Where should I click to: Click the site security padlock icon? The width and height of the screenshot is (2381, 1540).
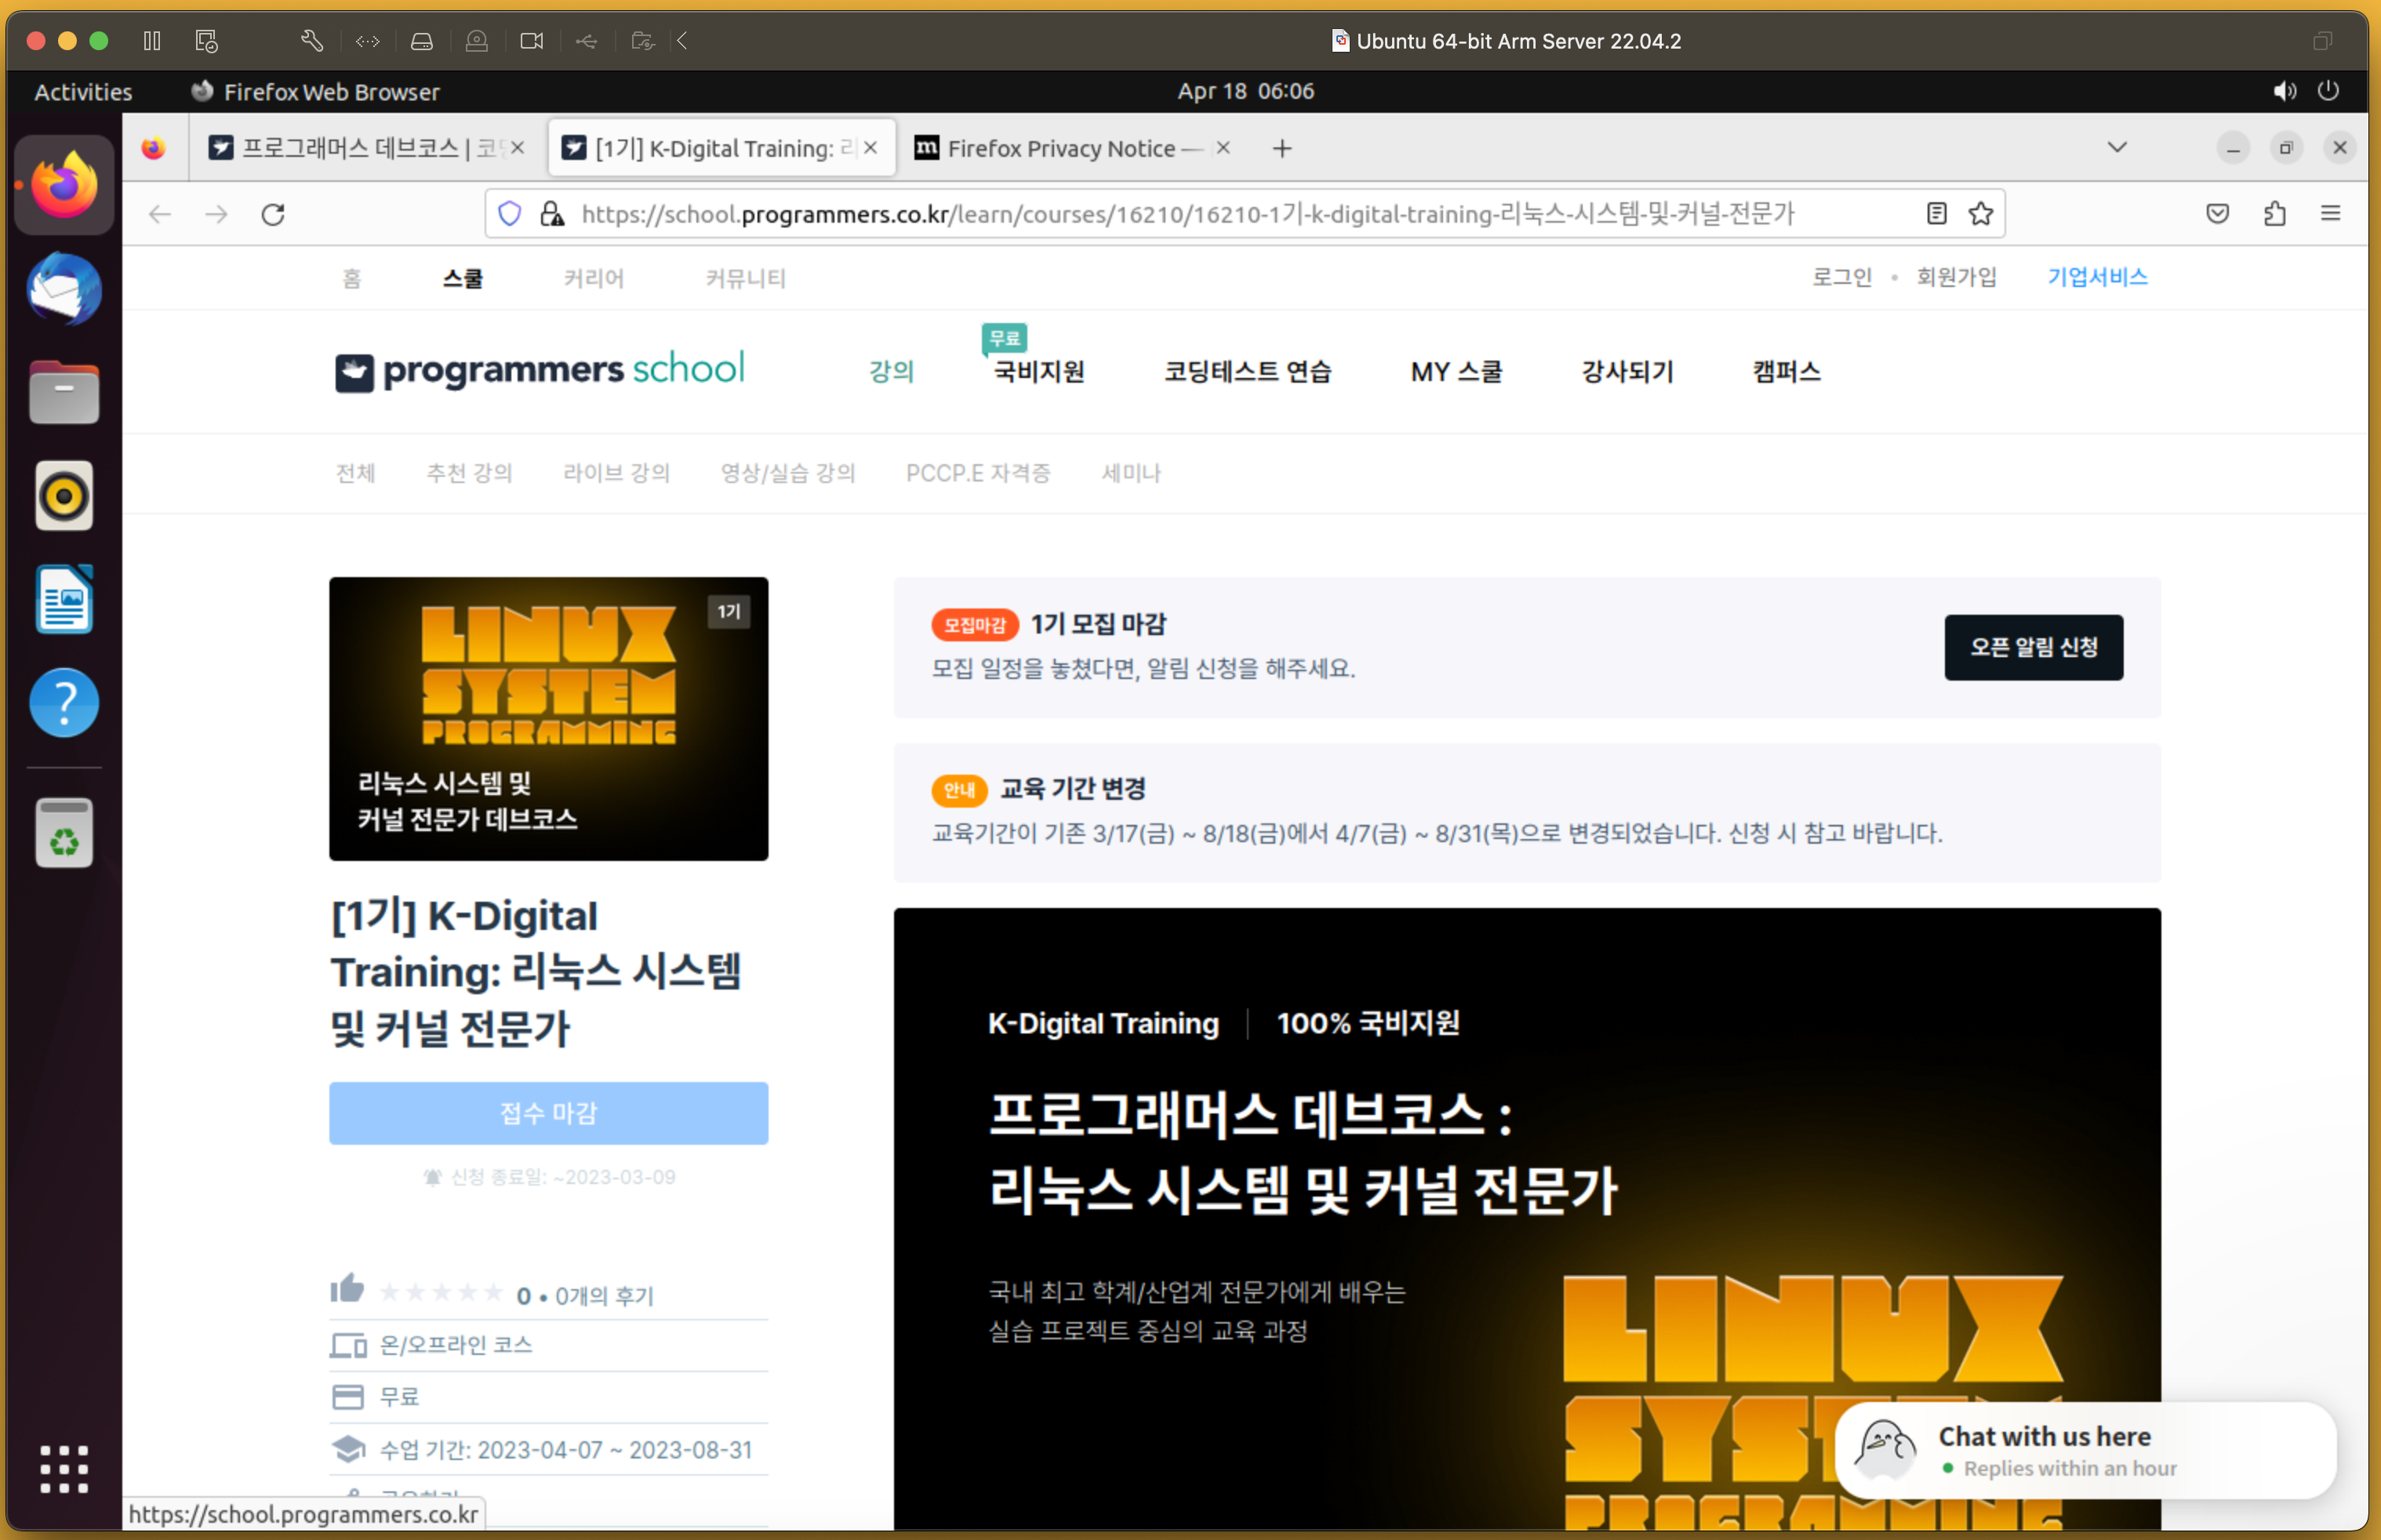point(552,214)
